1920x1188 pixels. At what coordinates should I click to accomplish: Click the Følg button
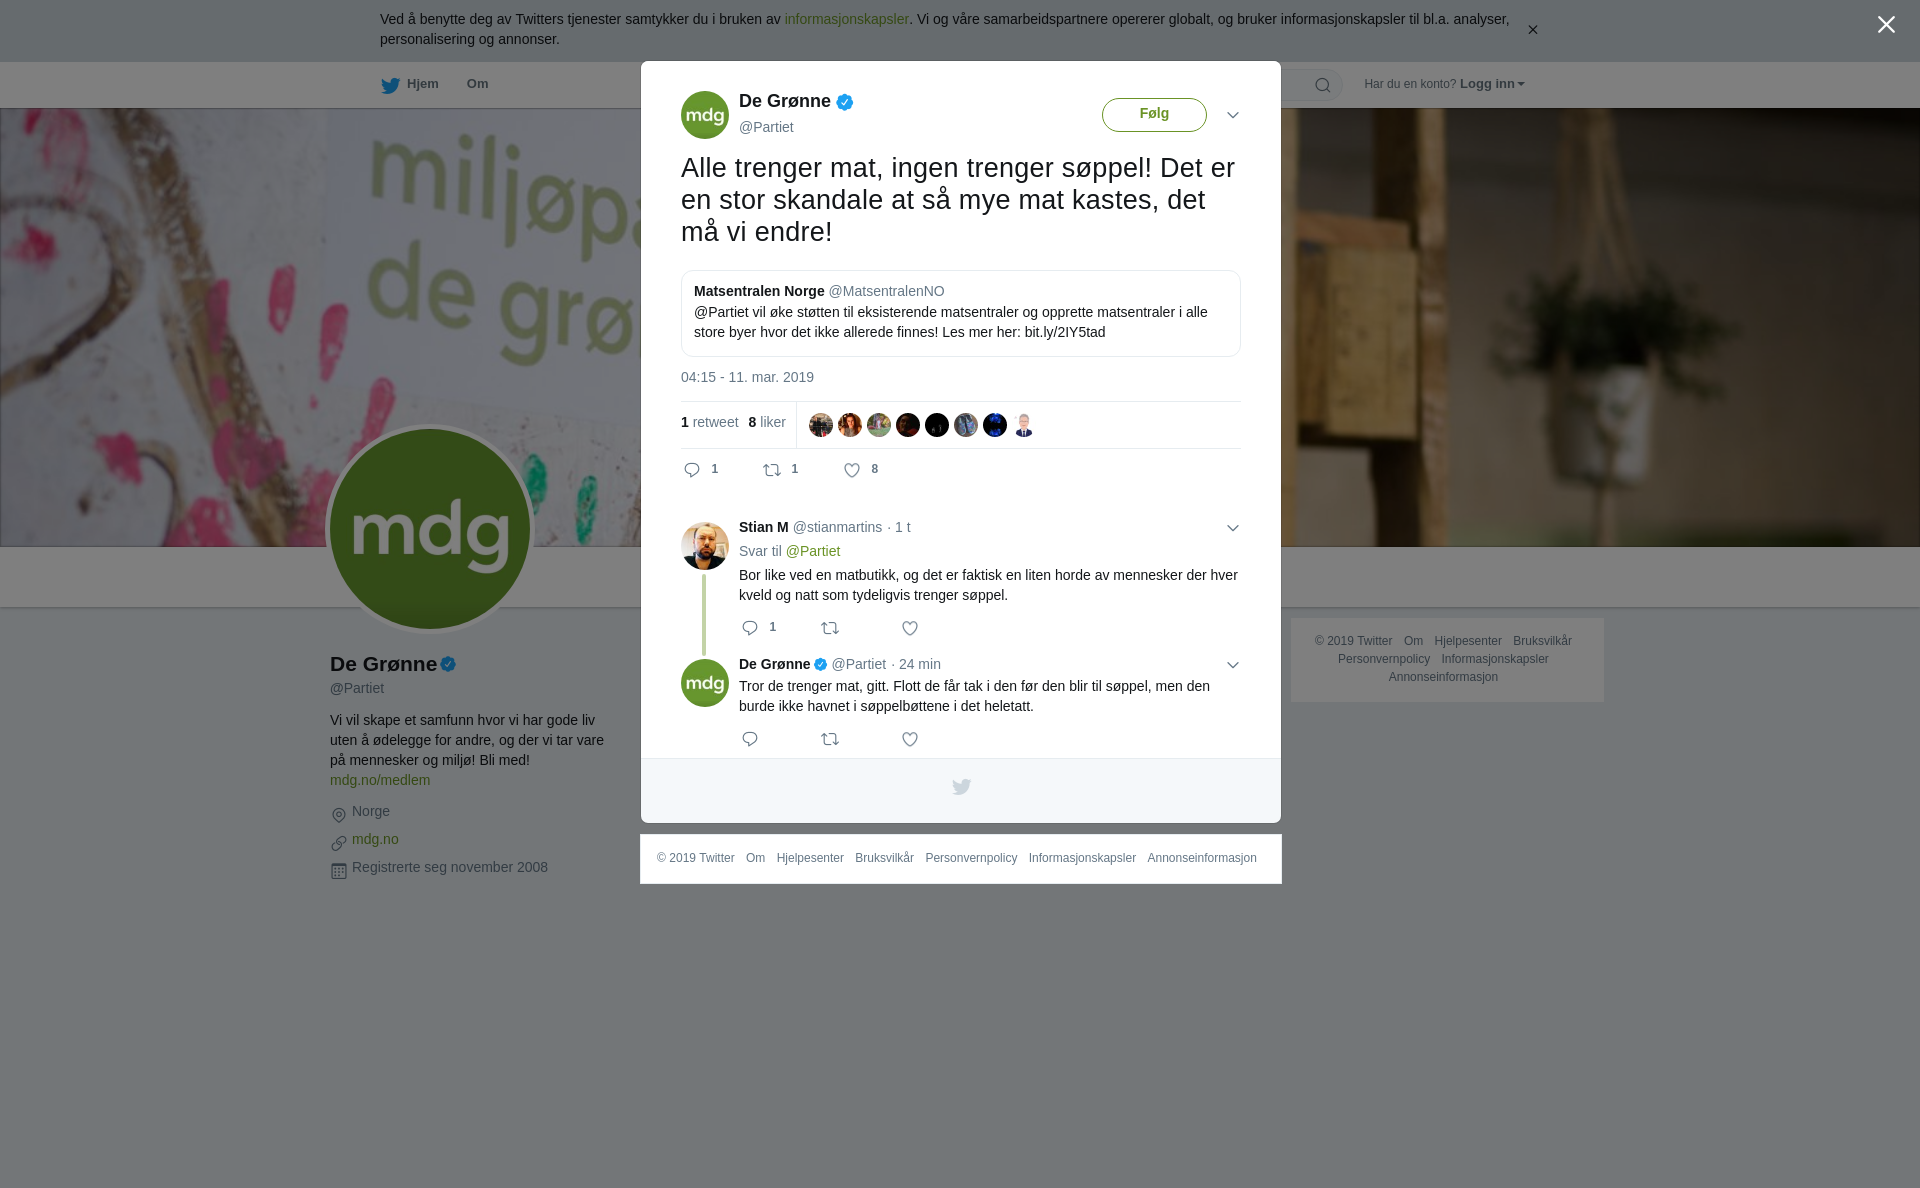coord(1154,114)
